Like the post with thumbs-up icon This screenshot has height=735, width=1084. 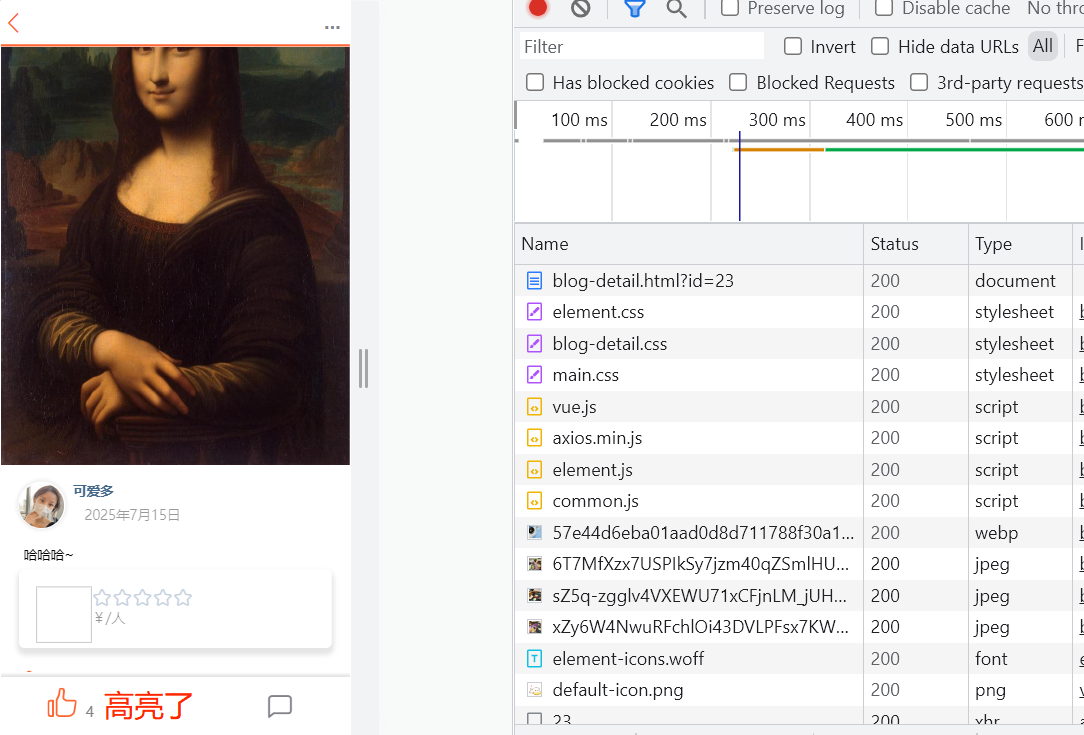62,704
